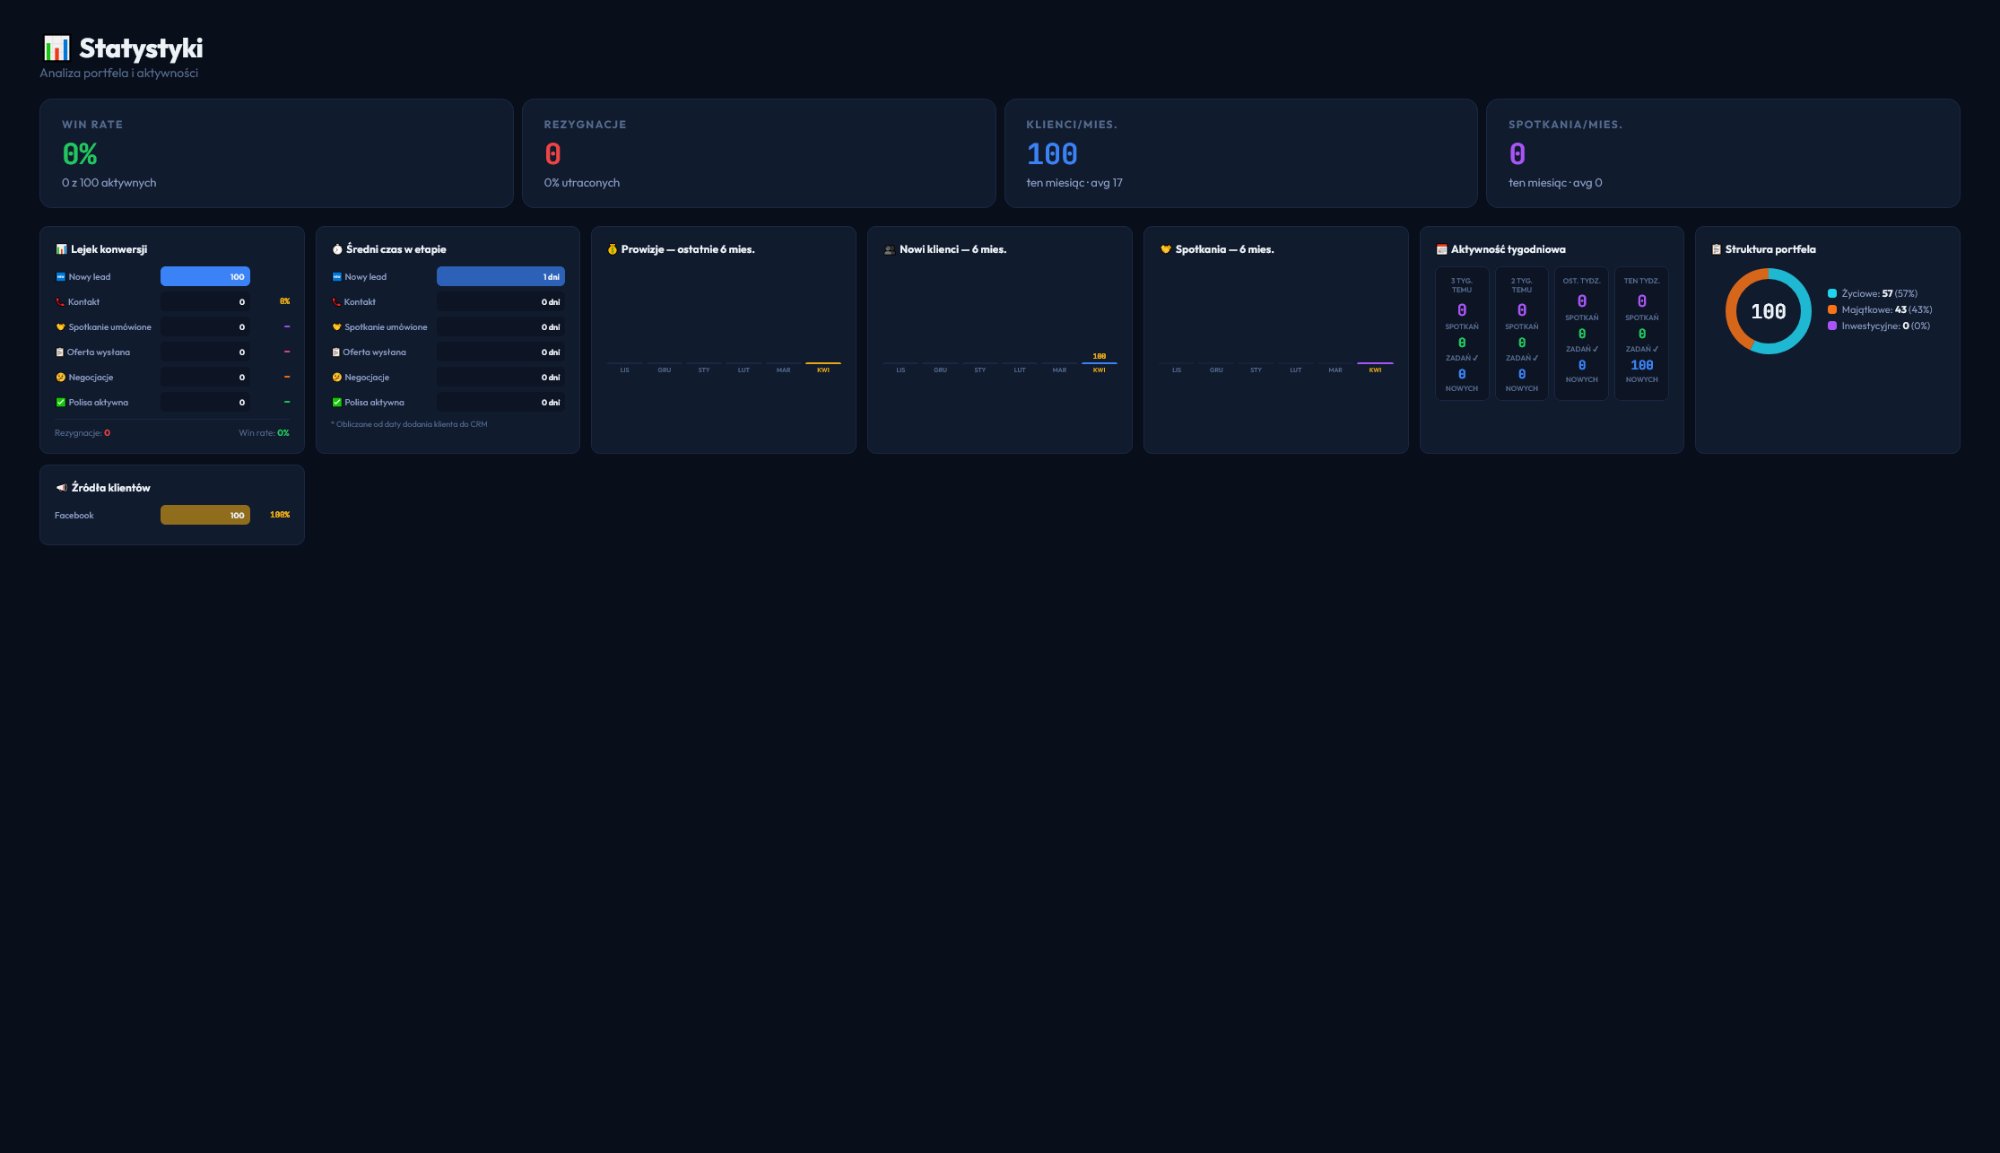2000x1153 pixels.
Task: Click the money bag icon on Prowizje panel
Action: pyautogui.click(x=611, y=249)
